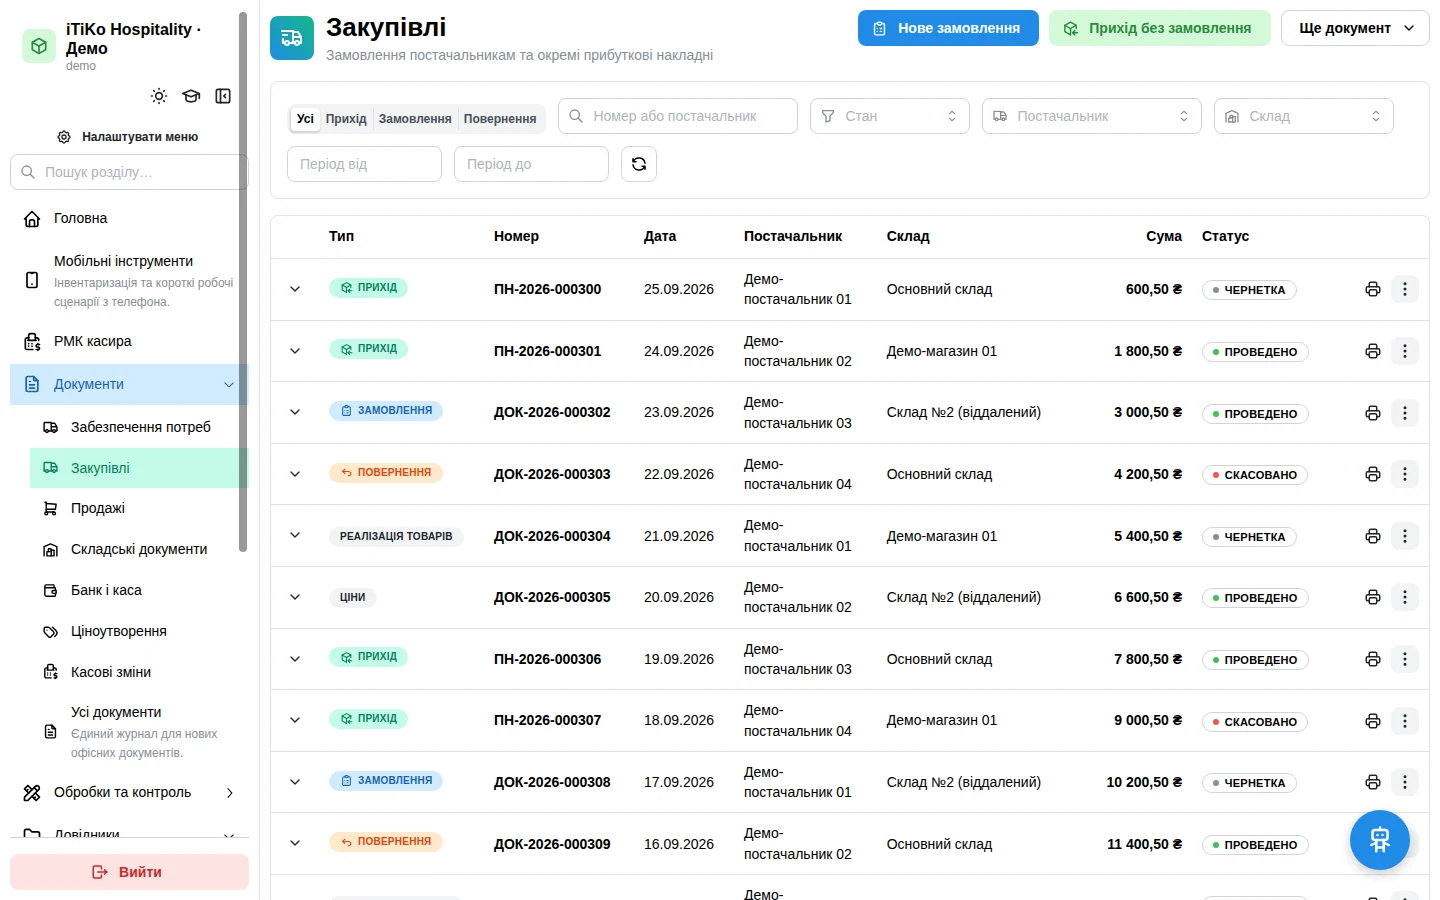
Task: Open the Постачальник filter dropdown
Action: point(1092,116)
